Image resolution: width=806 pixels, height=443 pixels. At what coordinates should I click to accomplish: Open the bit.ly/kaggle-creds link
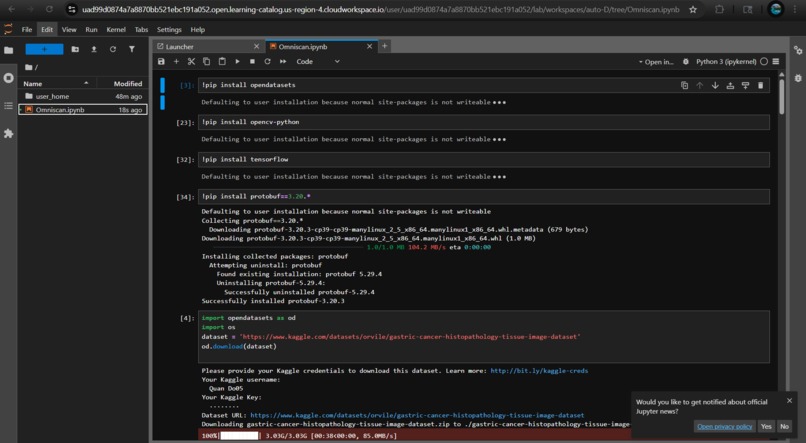(539, 371)
